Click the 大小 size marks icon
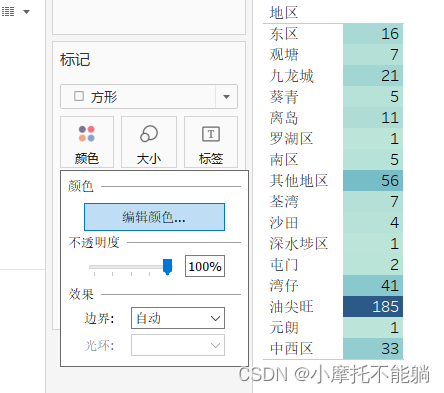This screenshot has width=444, height=393. [x=149, y=142]
